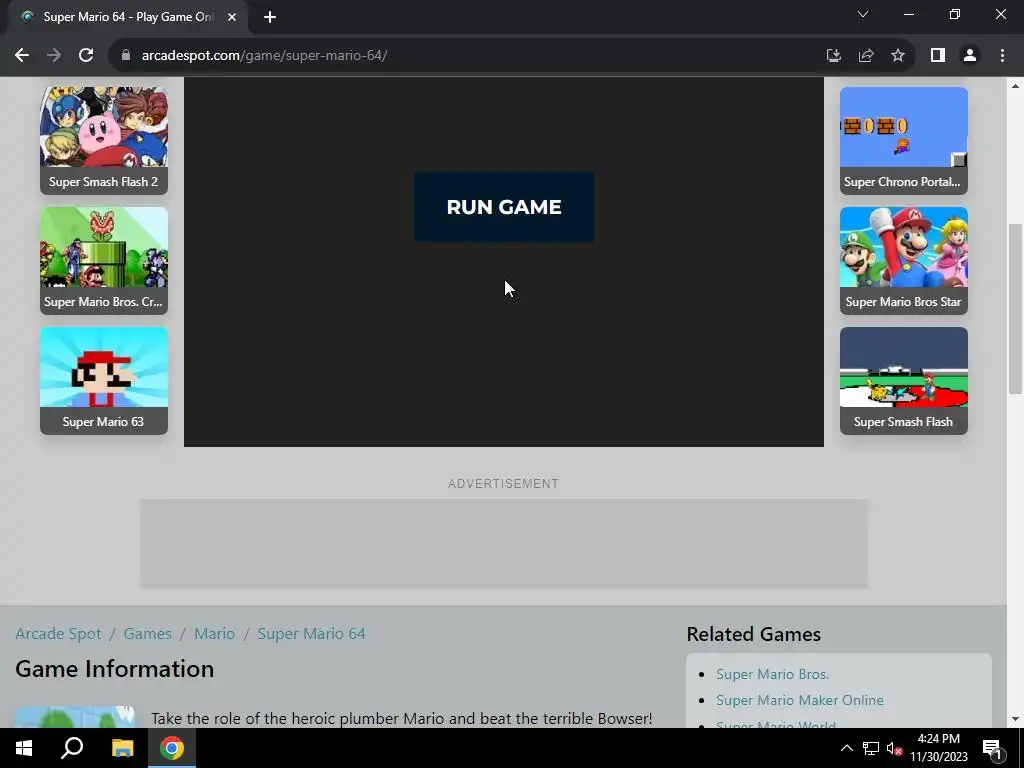Open the notification center icon
1024x768 pixels.
point(992,748)
